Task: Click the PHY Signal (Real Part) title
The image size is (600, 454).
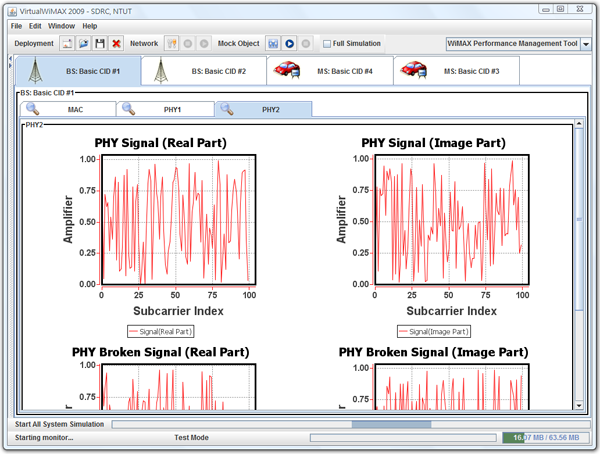Action: 161,143
